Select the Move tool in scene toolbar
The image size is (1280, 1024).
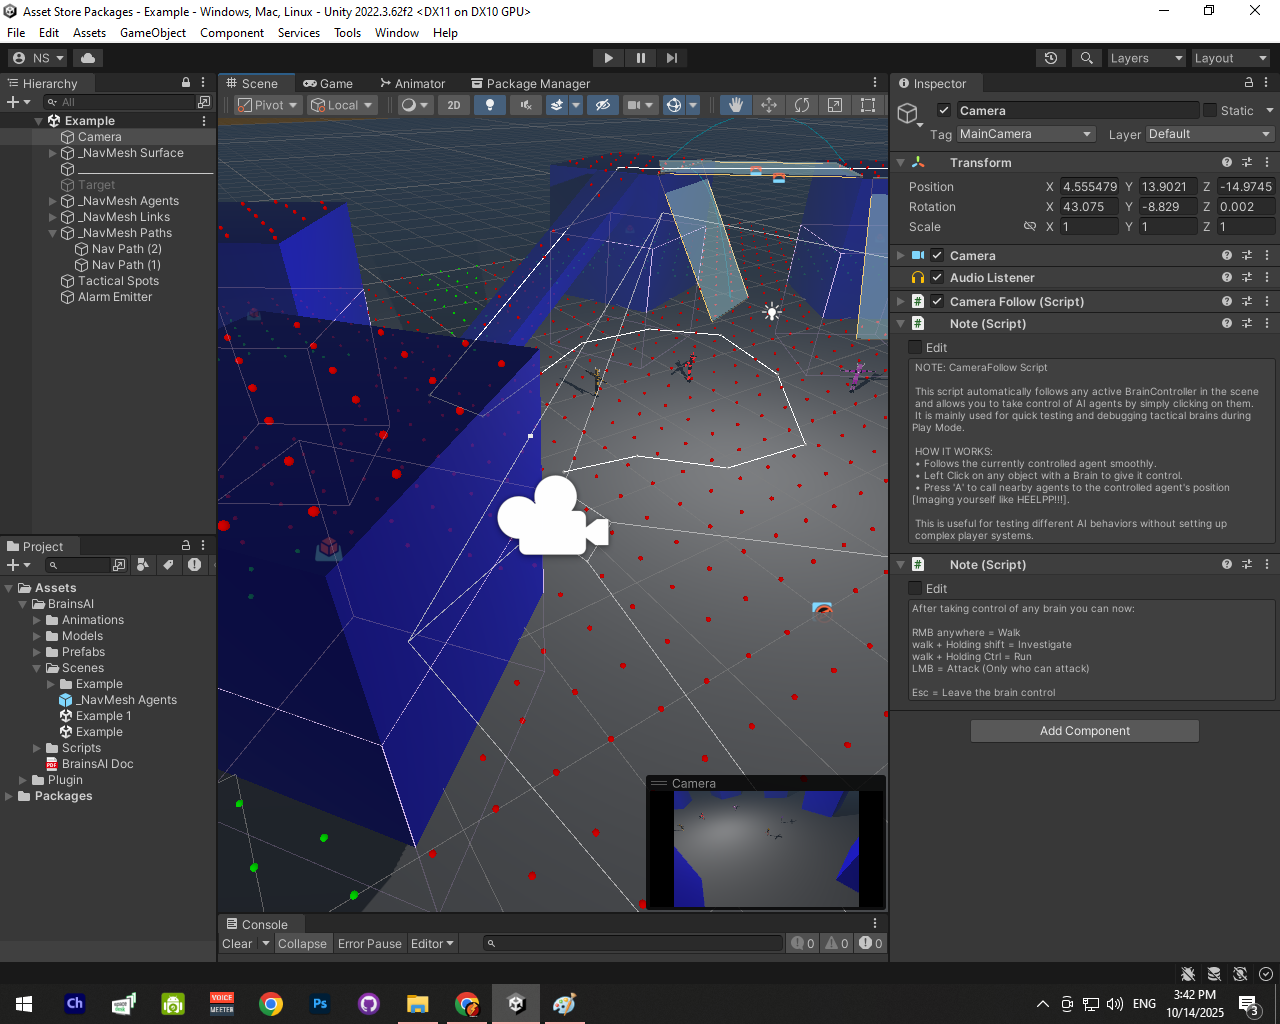[x=769, y=105]
